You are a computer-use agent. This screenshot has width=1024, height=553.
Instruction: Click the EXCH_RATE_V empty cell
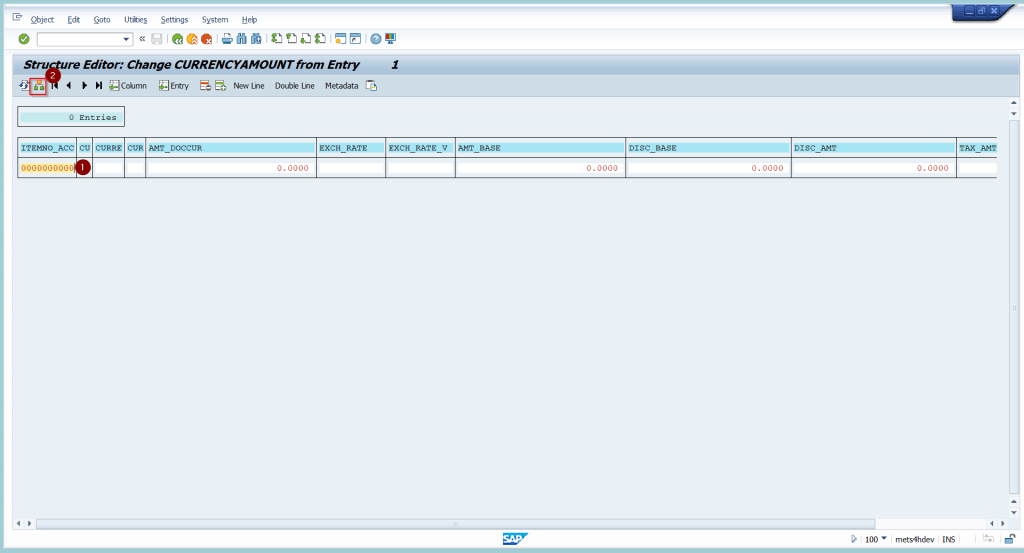point(420,168)
